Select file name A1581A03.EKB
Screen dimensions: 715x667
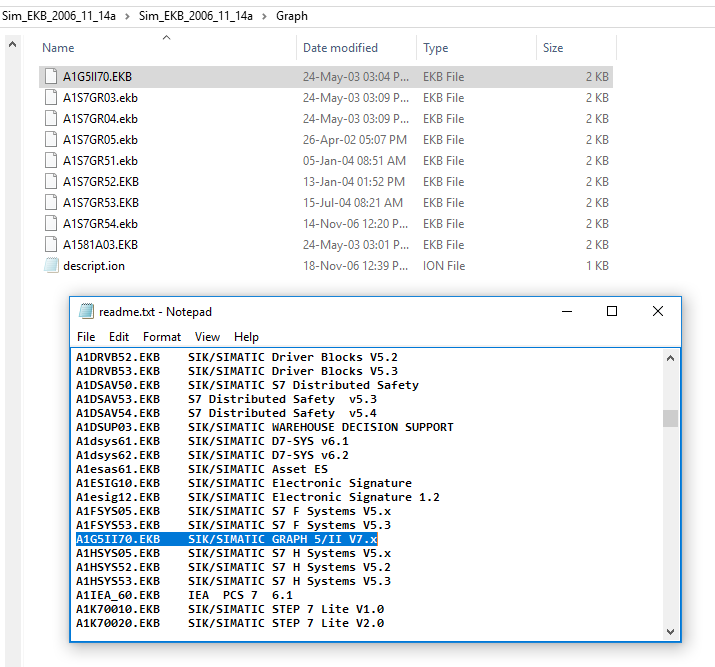coord(100,244)
